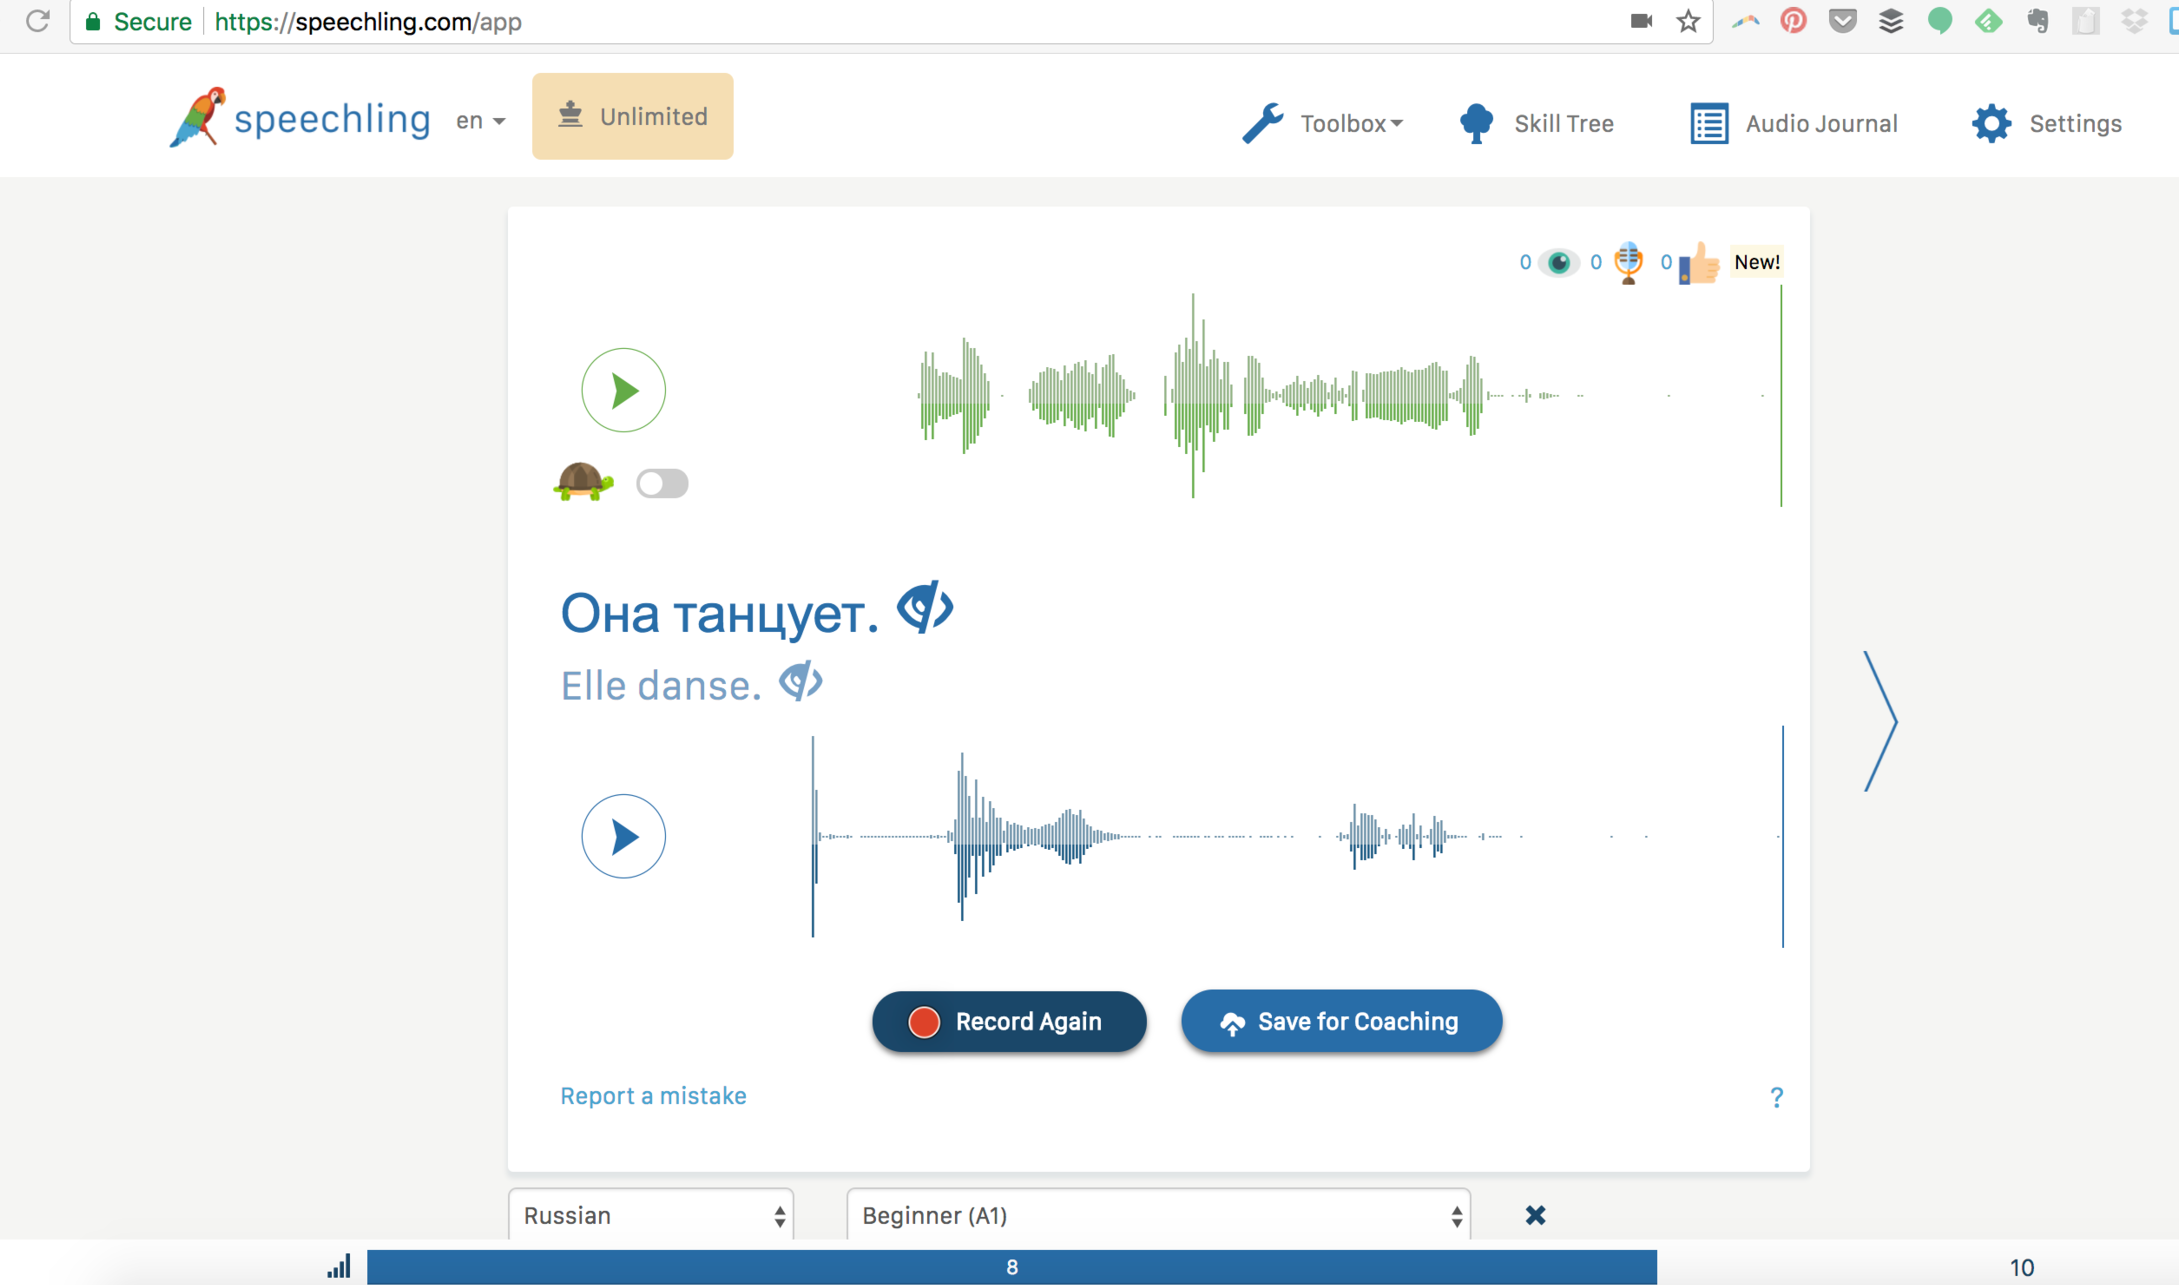Play the native speaker audio recording
Image resolution: width=2179 pixels, height=1285 pixels.
coord(623,390)
